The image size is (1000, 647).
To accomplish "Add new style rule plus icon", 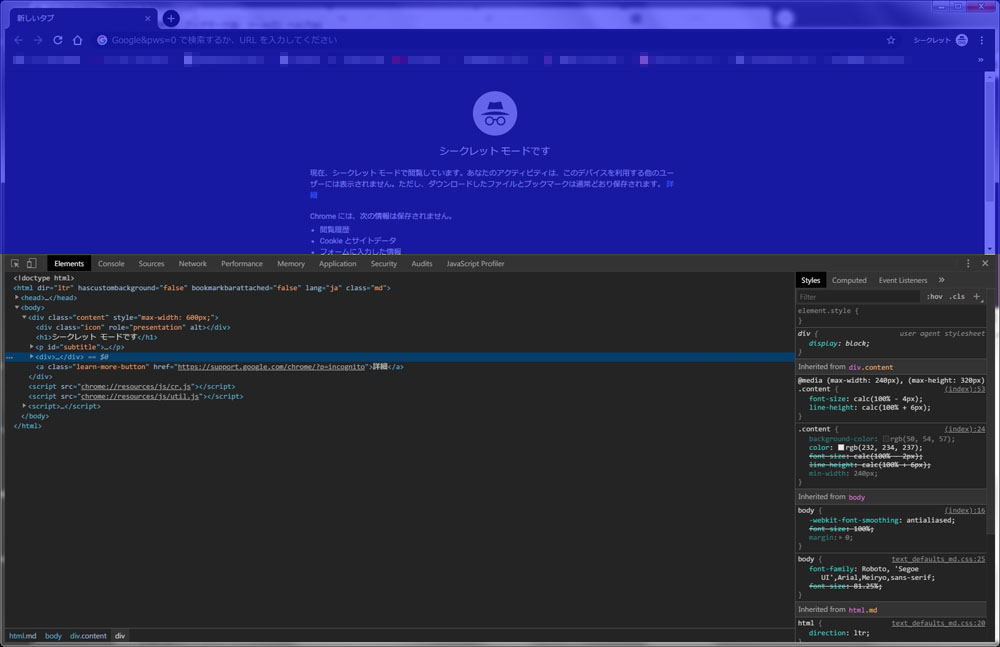I will 976,296.
